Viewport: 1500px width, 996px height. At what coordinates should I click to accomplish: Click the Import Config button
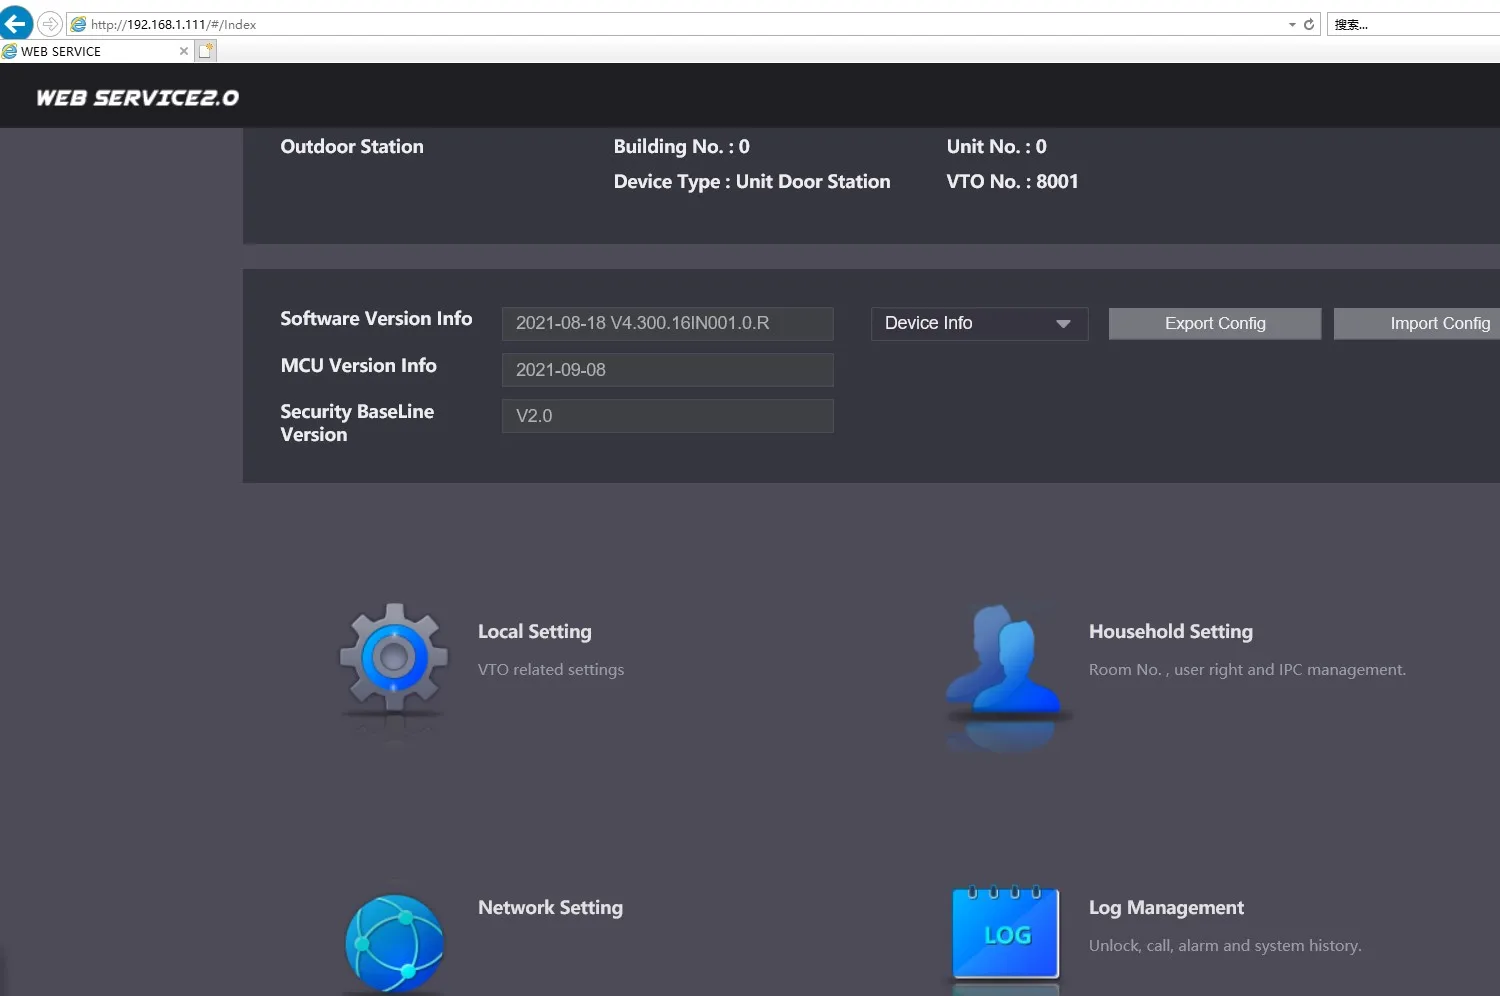click(1417, 323)
